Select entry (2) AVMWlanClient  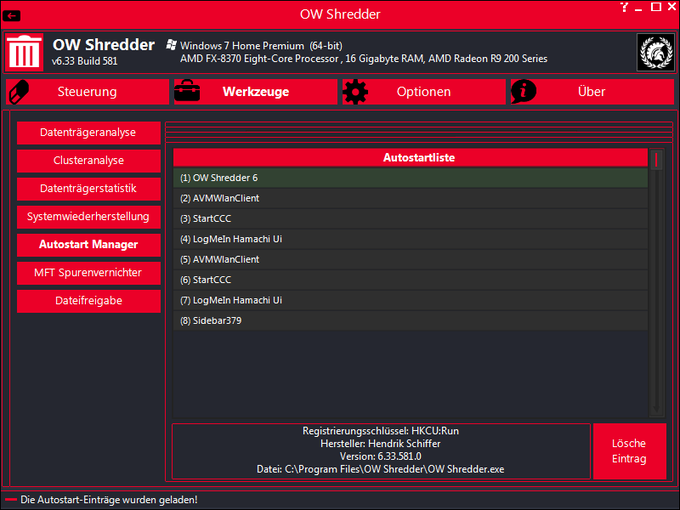[x=410, y=198]
